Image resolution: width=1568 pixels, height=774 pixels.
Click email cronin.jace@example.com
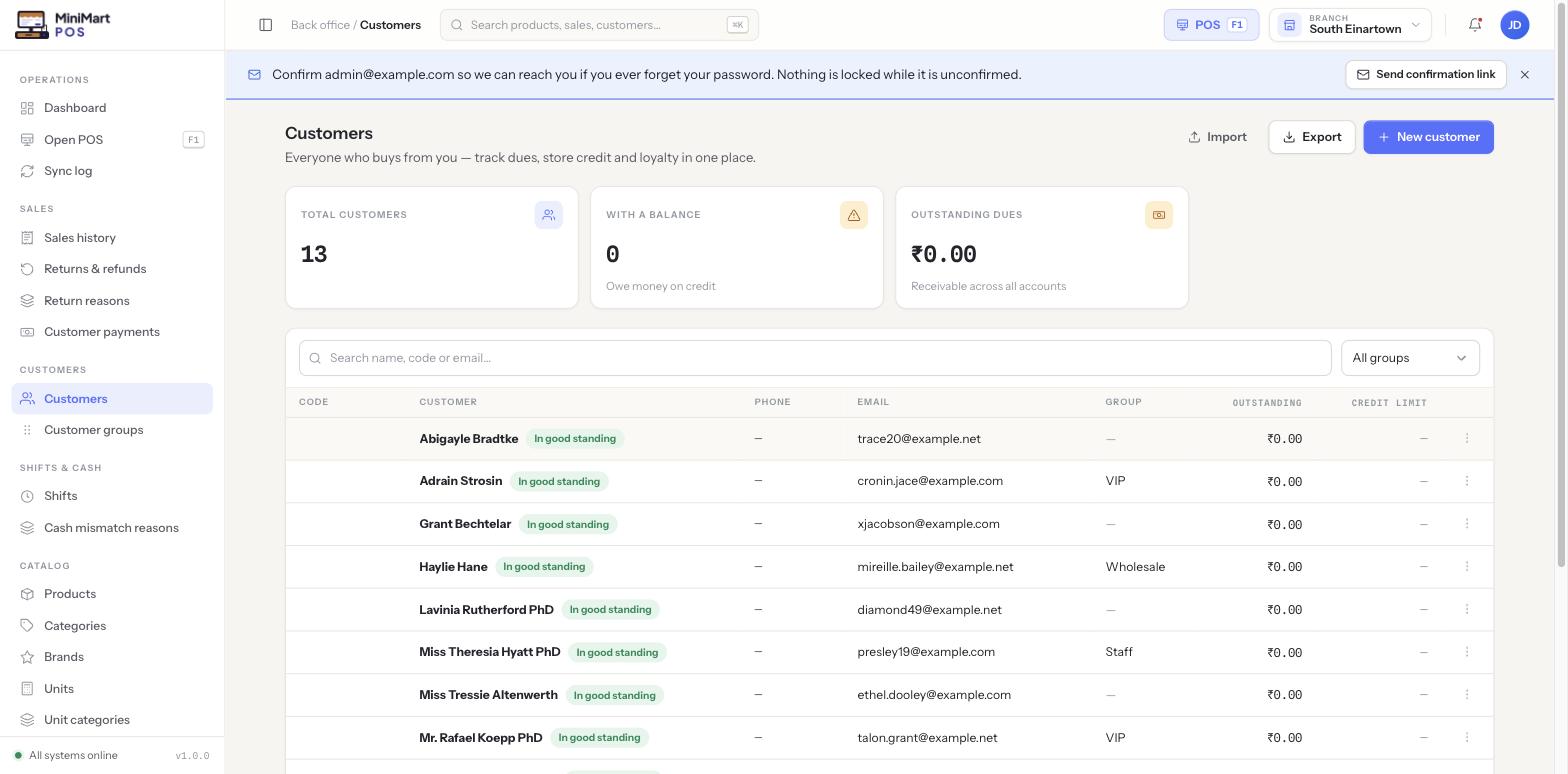(x=930, y=481)
